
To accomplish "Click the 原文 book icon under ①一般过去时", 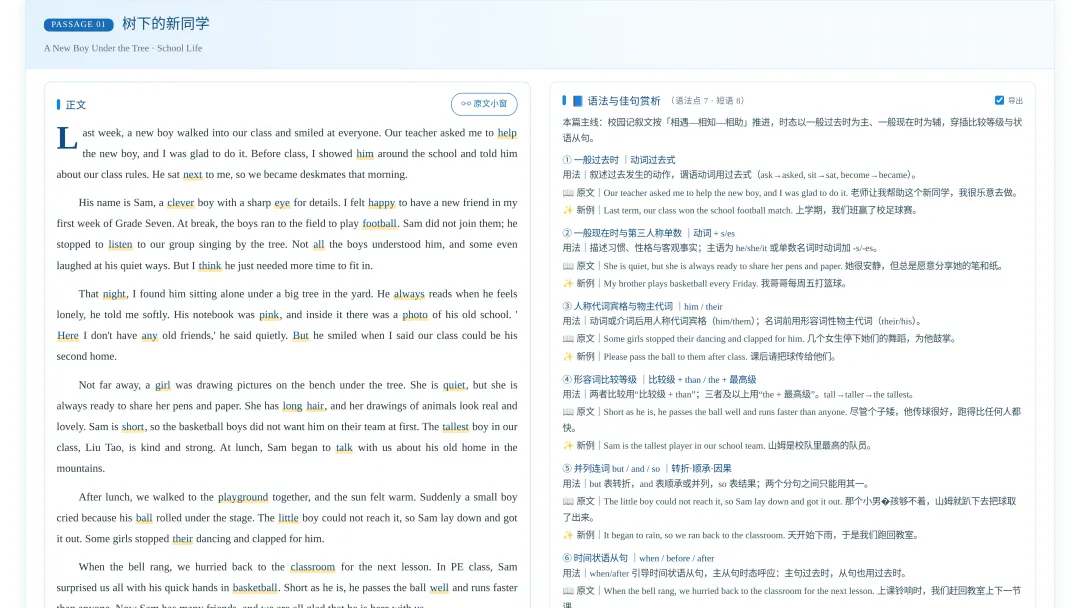I will point(568,193).
